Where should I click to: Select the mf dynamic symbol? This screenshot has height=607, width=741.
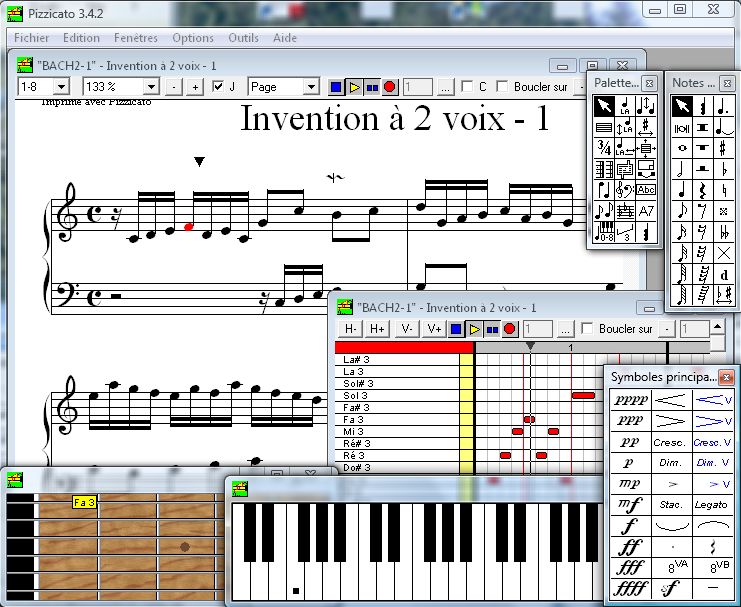[x=630, y=505]
